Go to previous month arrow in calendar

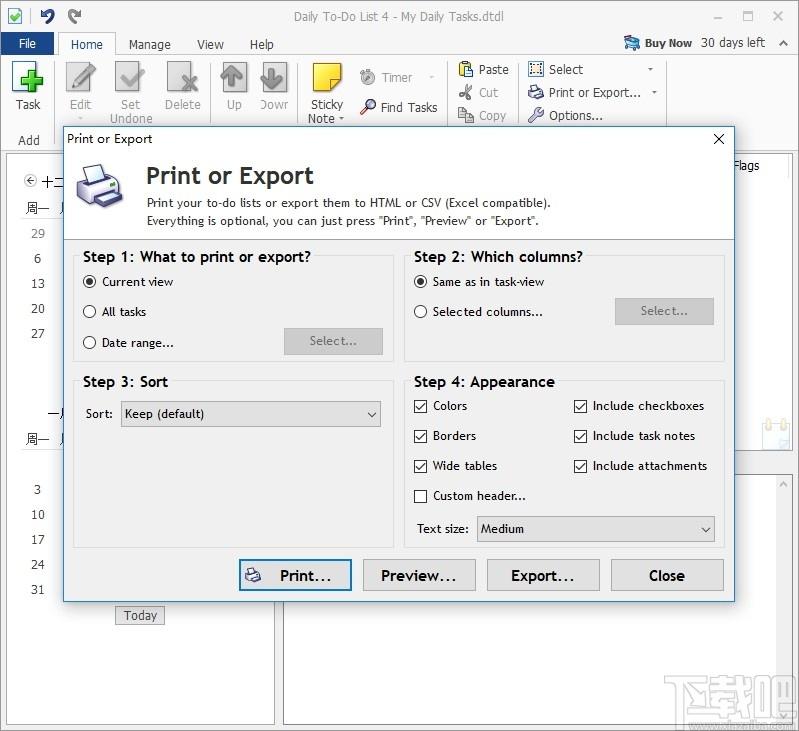click(30, 180)
